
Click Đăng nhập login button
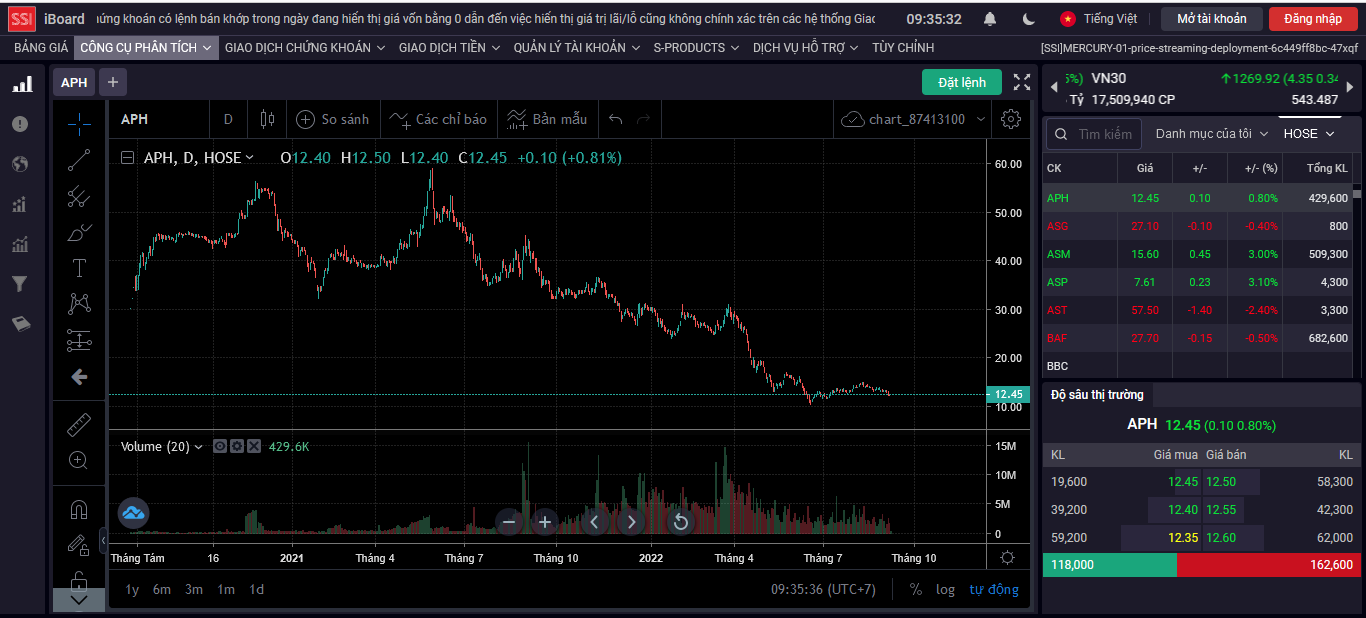(x=1313, y=19)
